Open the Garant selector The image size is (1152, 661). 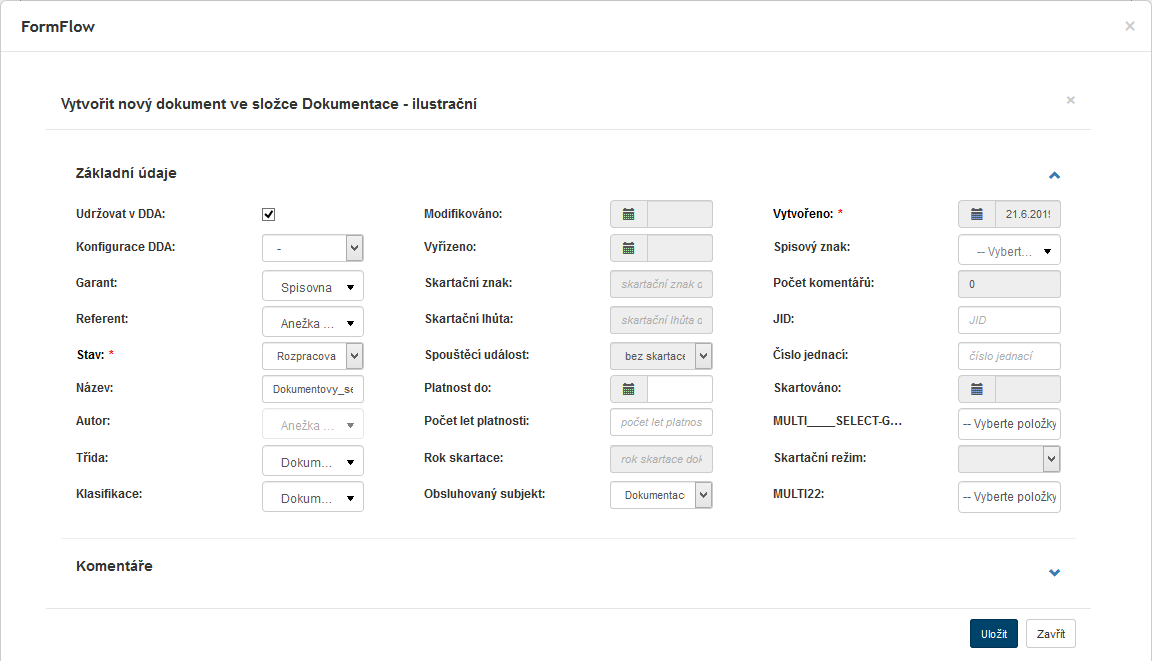pos(312,286)
